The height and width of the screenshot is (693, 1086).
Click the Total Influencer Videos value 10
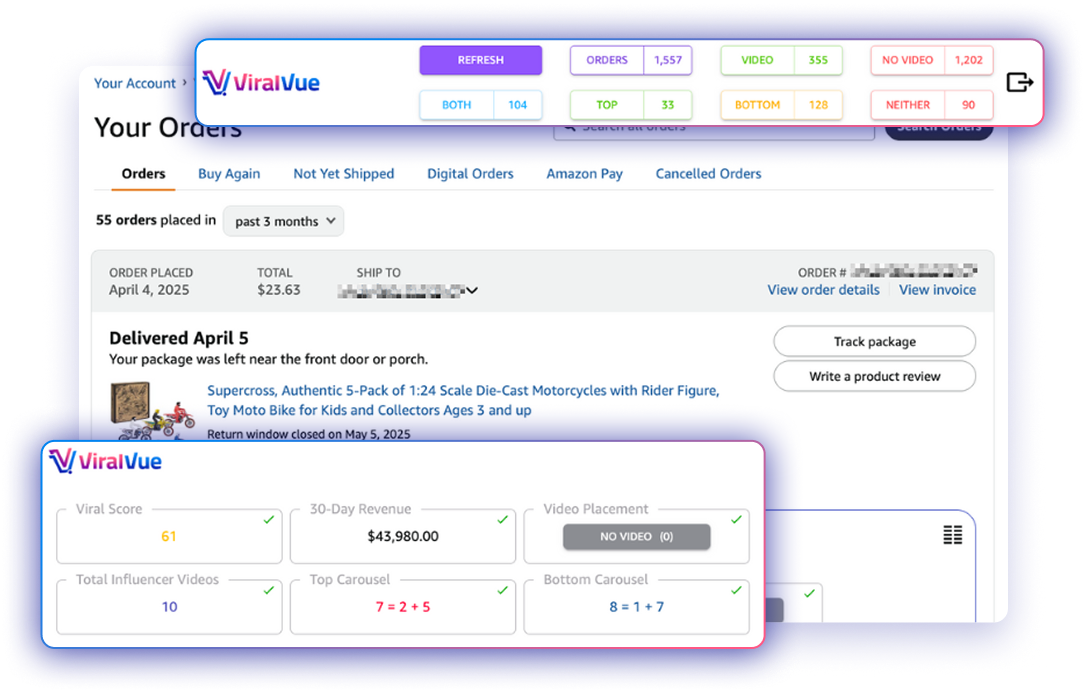coord(170,607)
